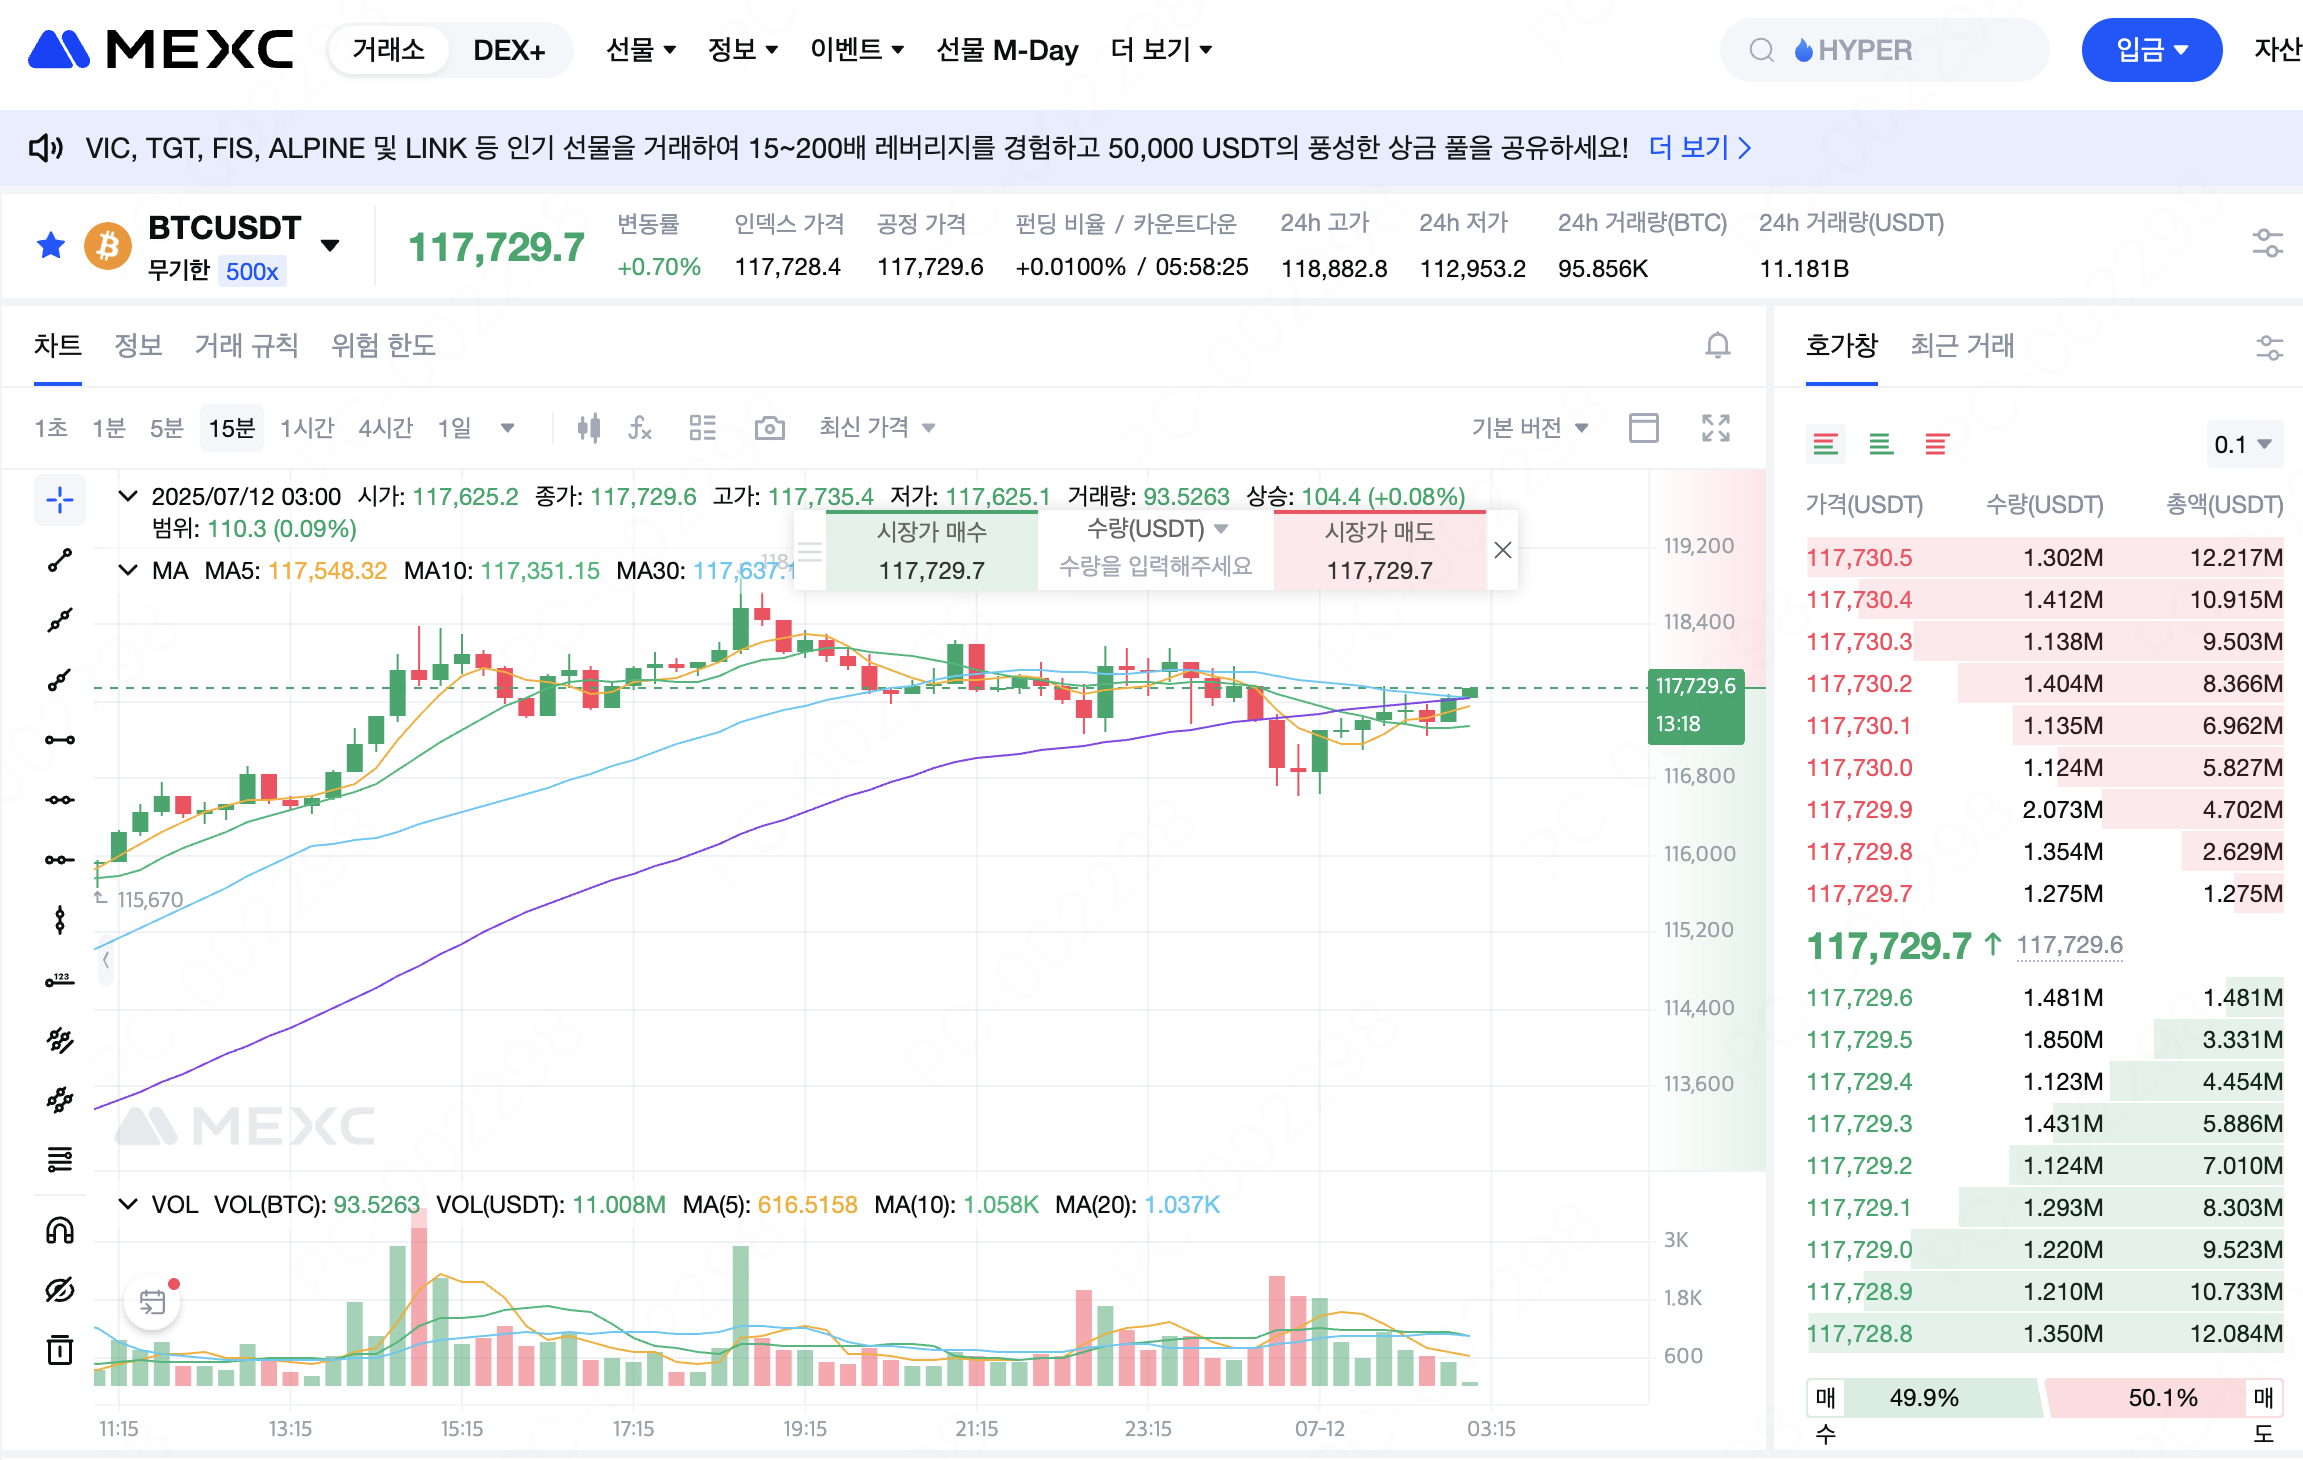Switch to 최근 거래 tab
The width and height of the screenshot is (2303, 1460).
[1962, 346]
